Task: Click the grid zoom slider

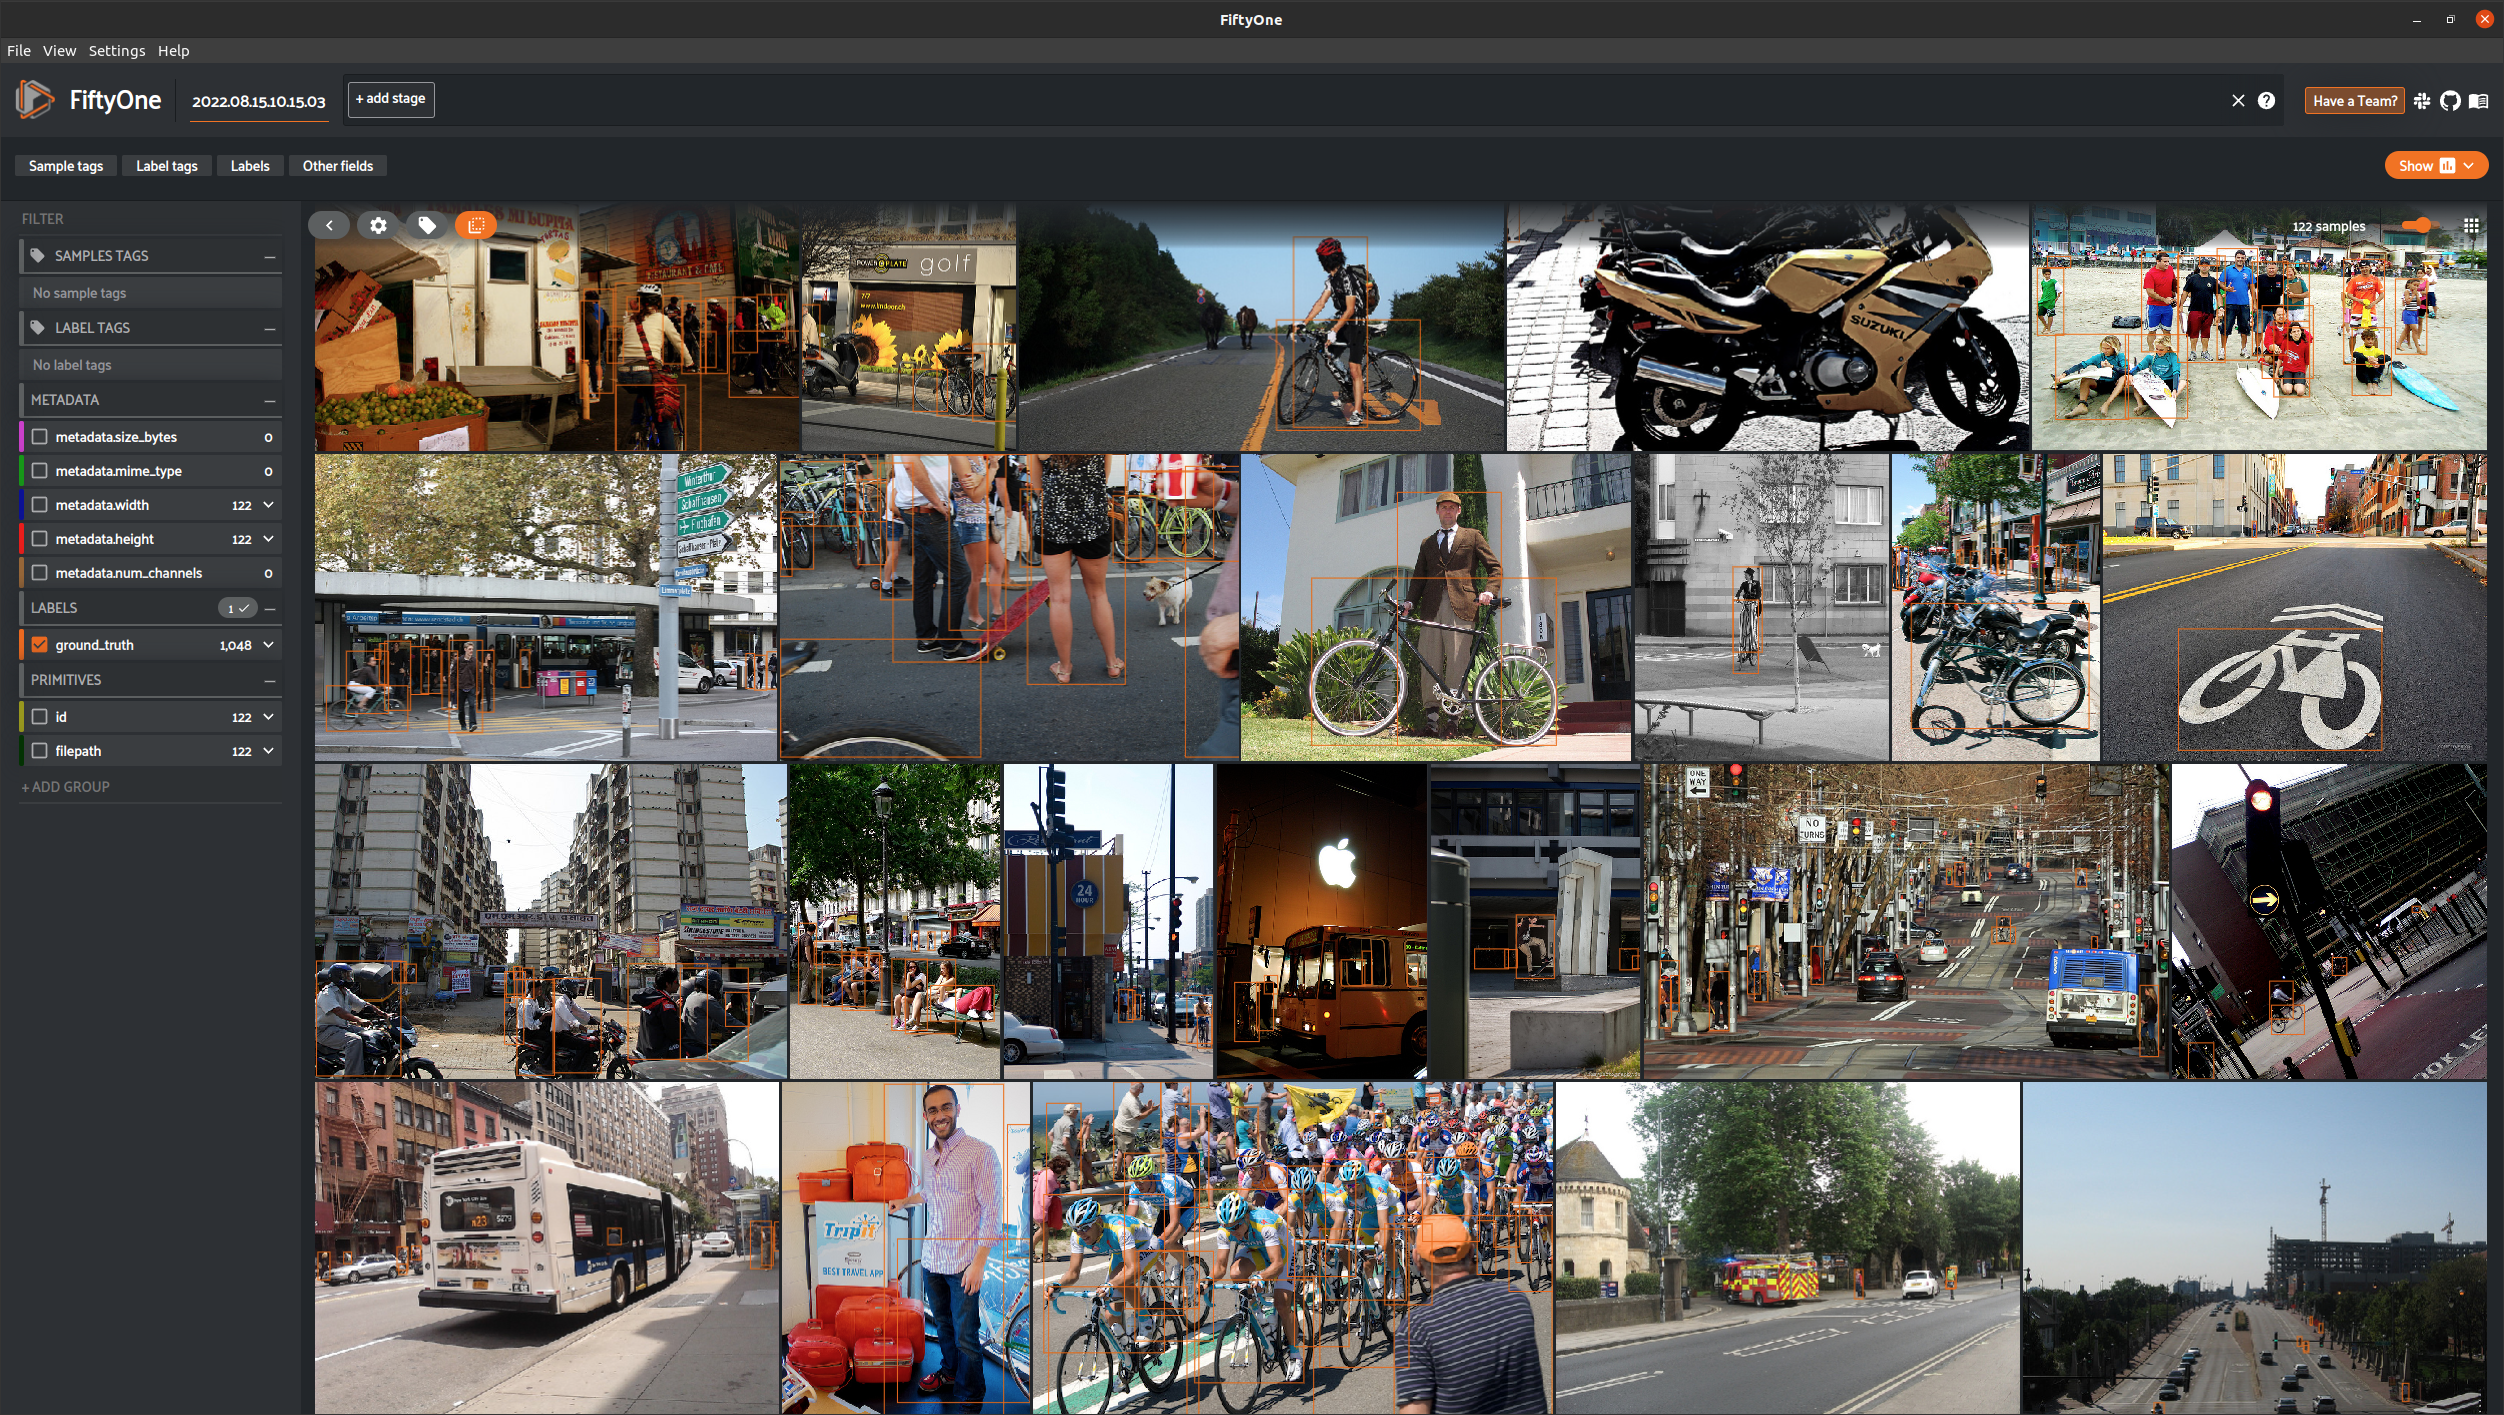Action: 2421,226
